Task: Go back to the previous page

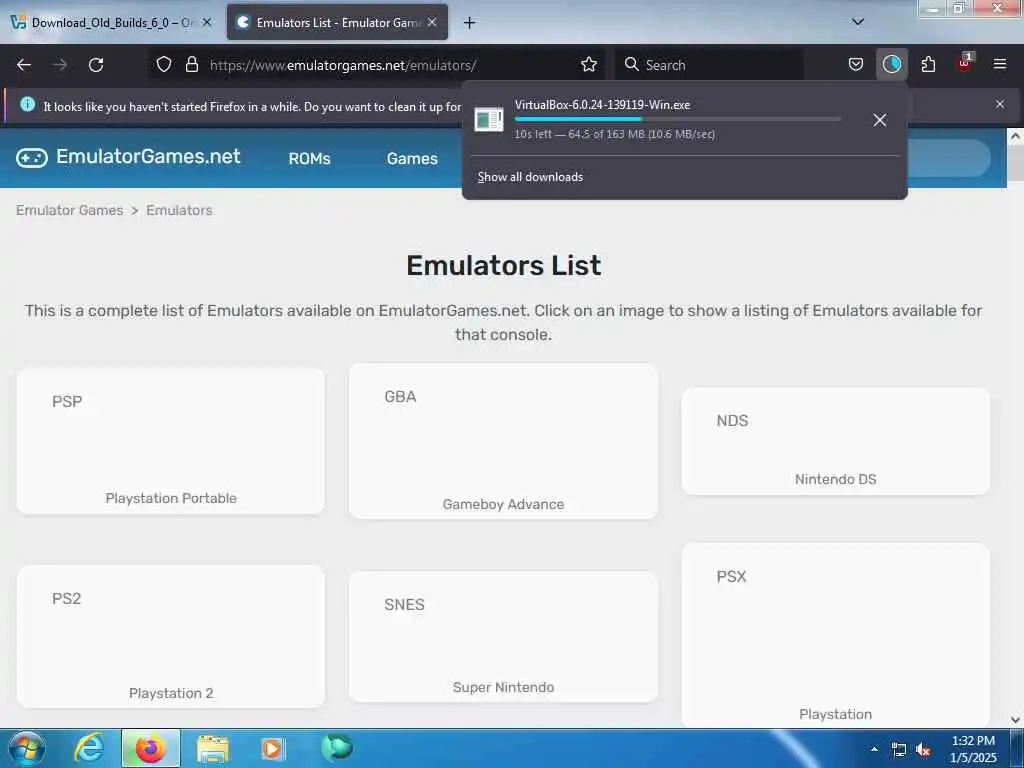Action: pyautogui.click(x=24, y=65)
